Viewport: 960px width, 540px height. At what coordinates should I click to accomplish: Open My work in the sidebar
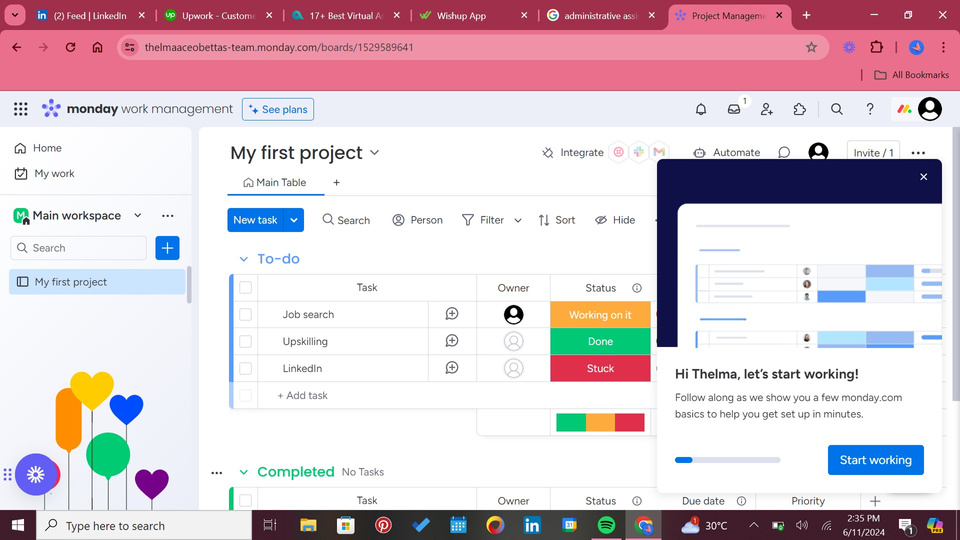point(54,173)
